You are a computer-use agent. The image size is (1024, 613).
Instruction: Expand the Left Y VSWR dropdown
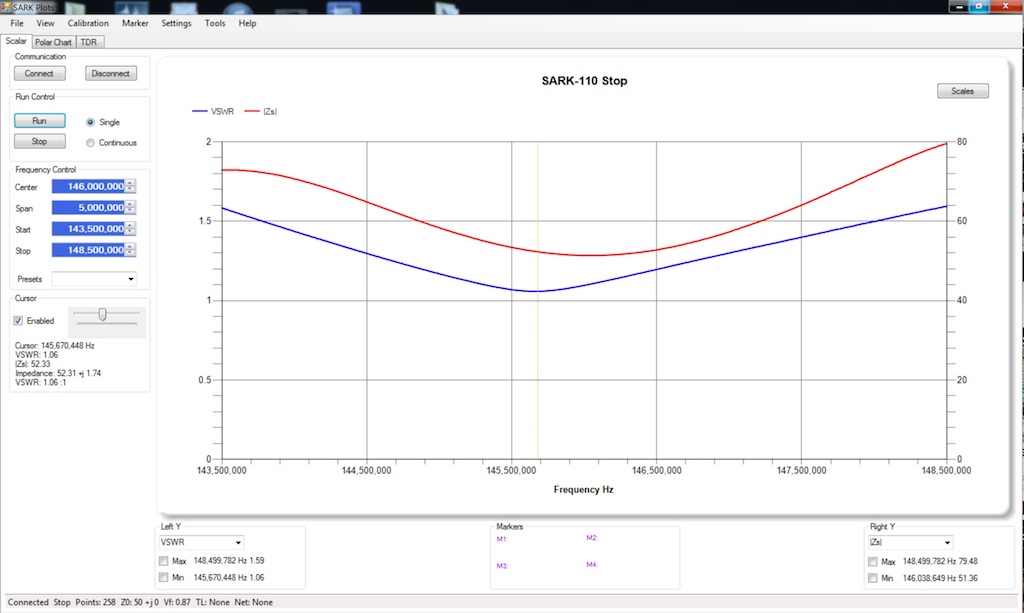(x=201, y=542)
